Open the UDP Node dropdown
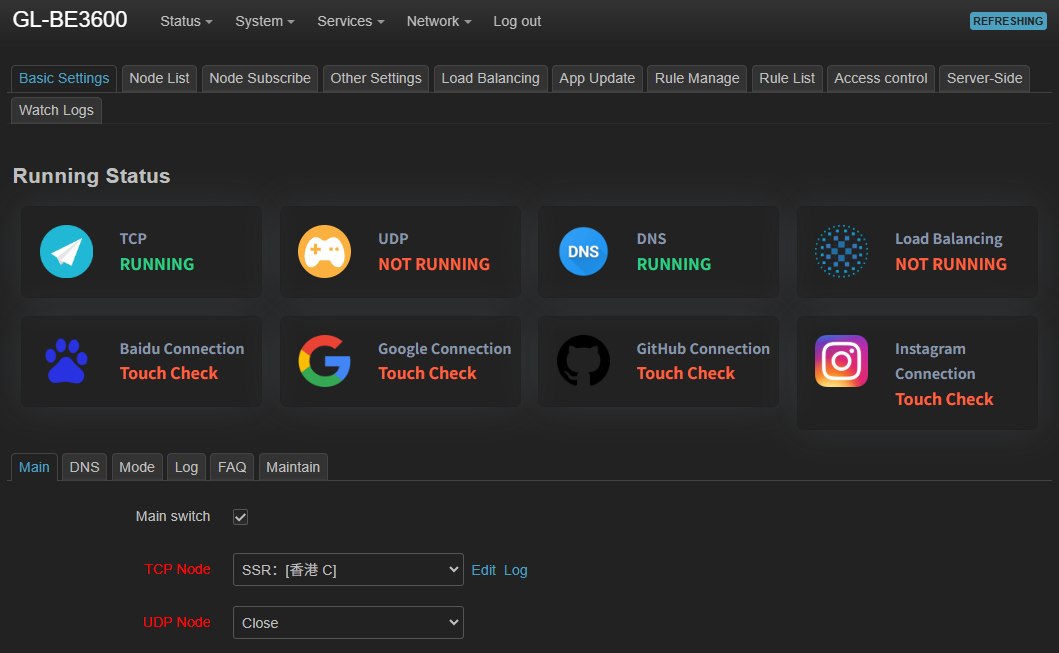 tap(348, 623)
